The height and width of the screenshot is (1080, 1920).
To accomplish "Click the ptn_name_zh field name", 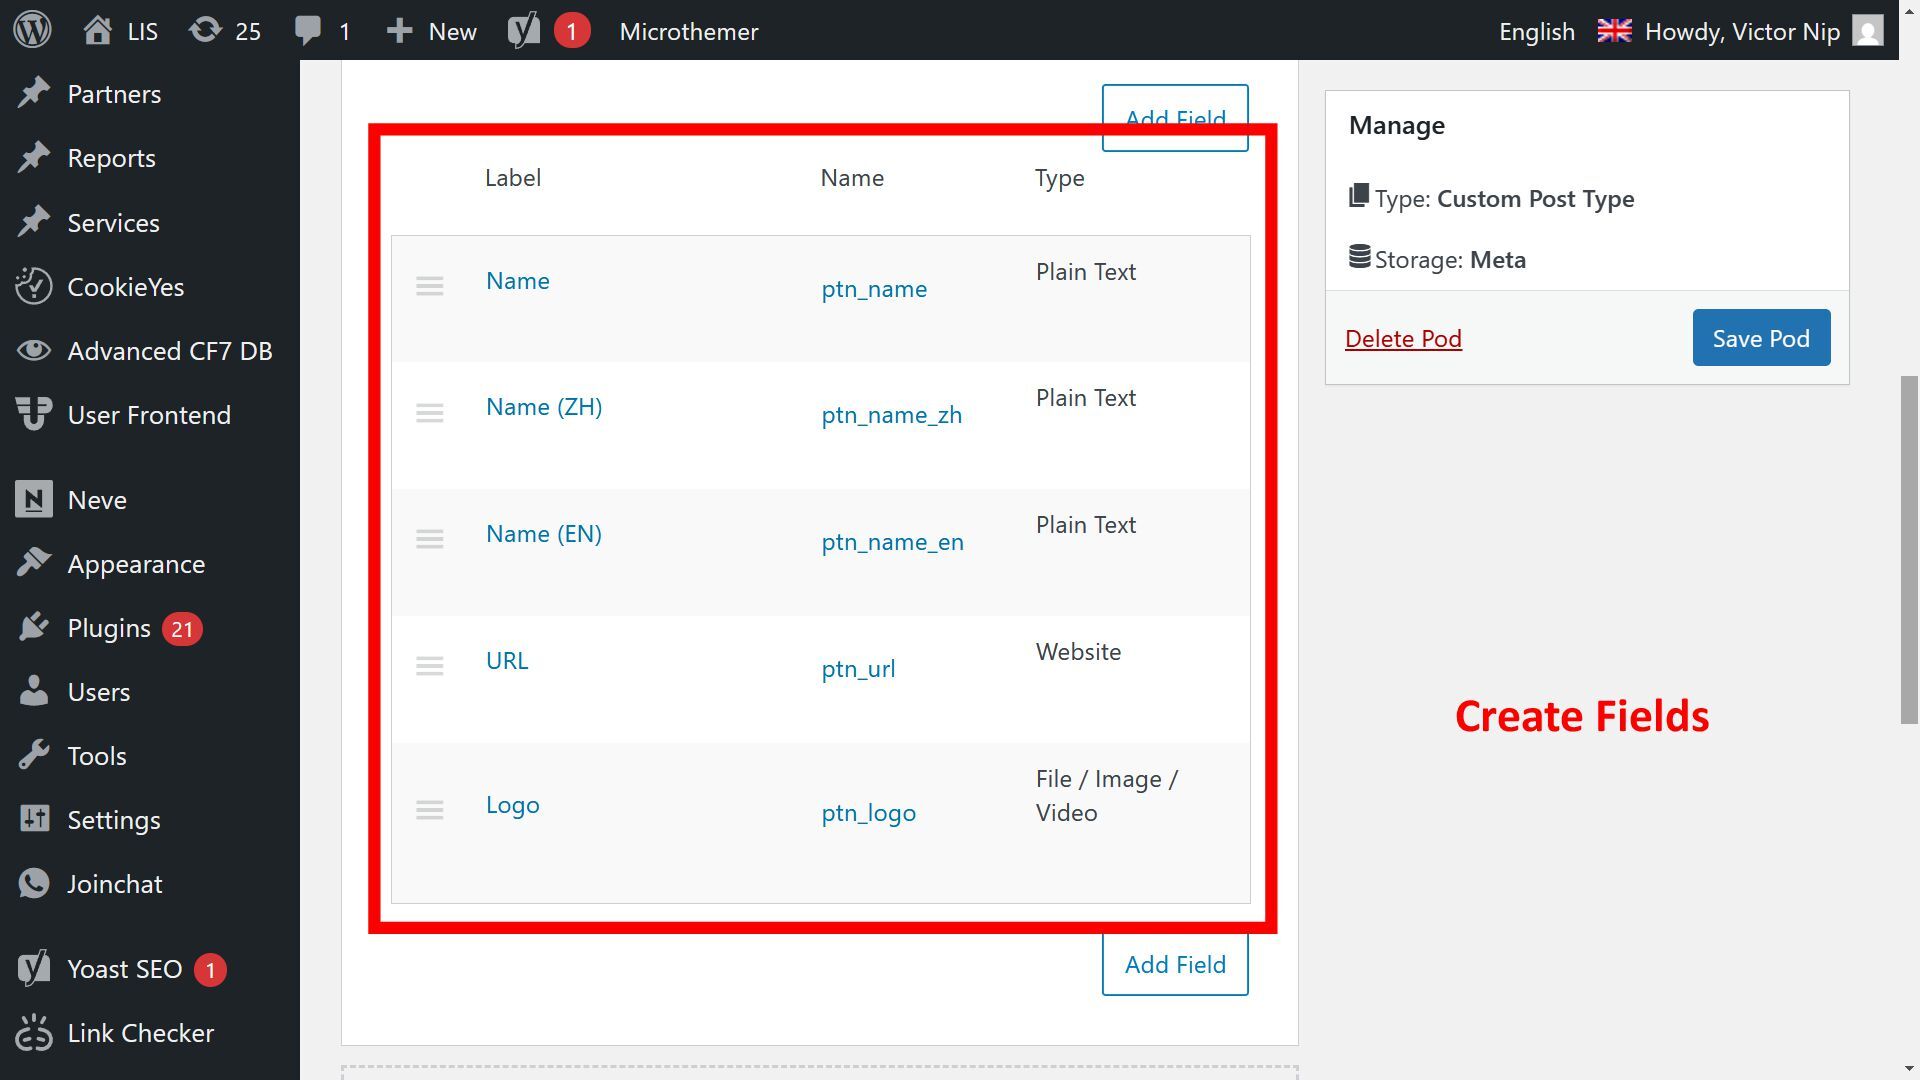I will 892,415.
